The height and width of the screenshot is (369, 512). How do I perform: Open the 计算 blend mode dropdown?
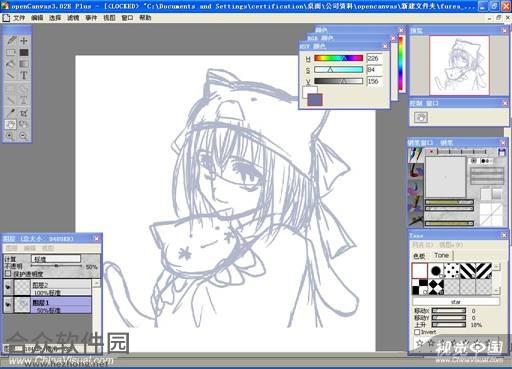click(x=56, y=259)
